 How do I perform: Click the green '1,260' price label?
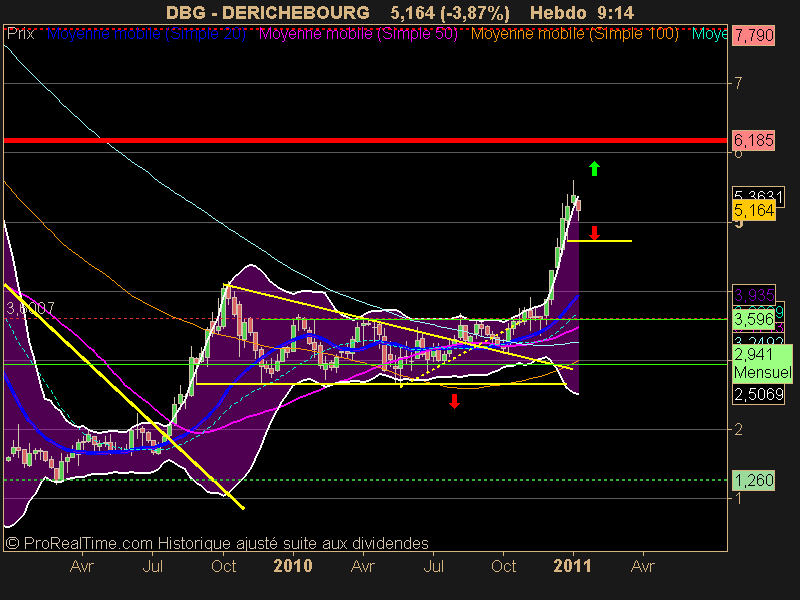754,480
